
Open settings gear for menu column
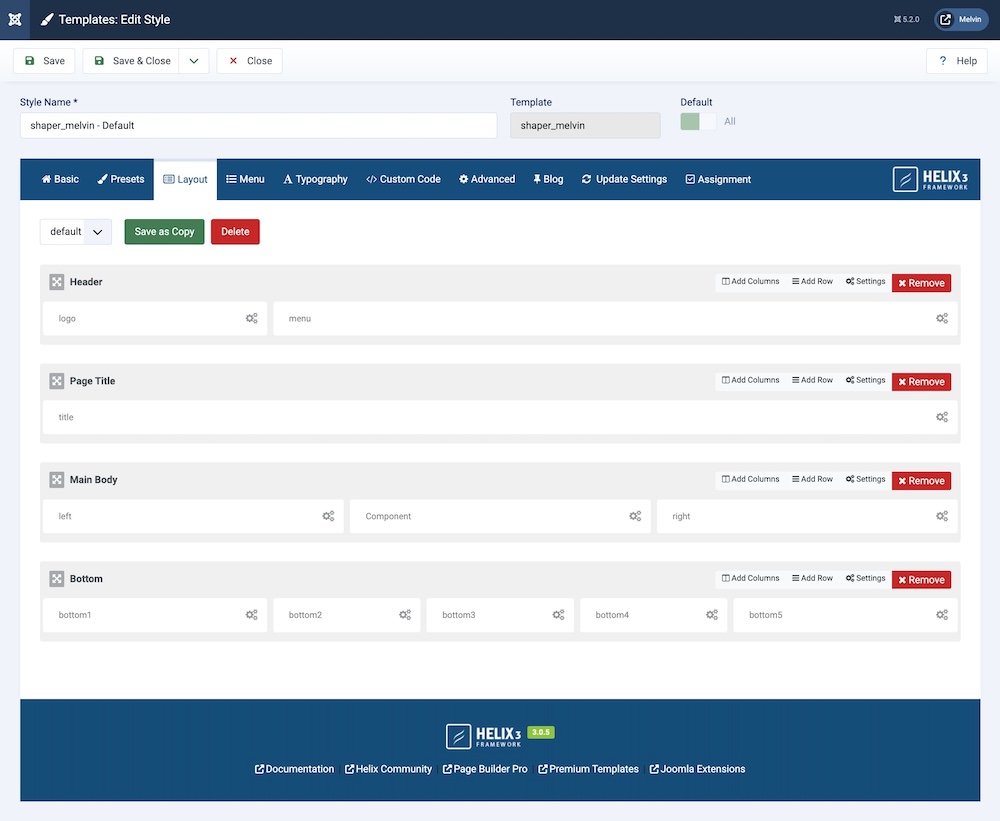coord(941,318)
